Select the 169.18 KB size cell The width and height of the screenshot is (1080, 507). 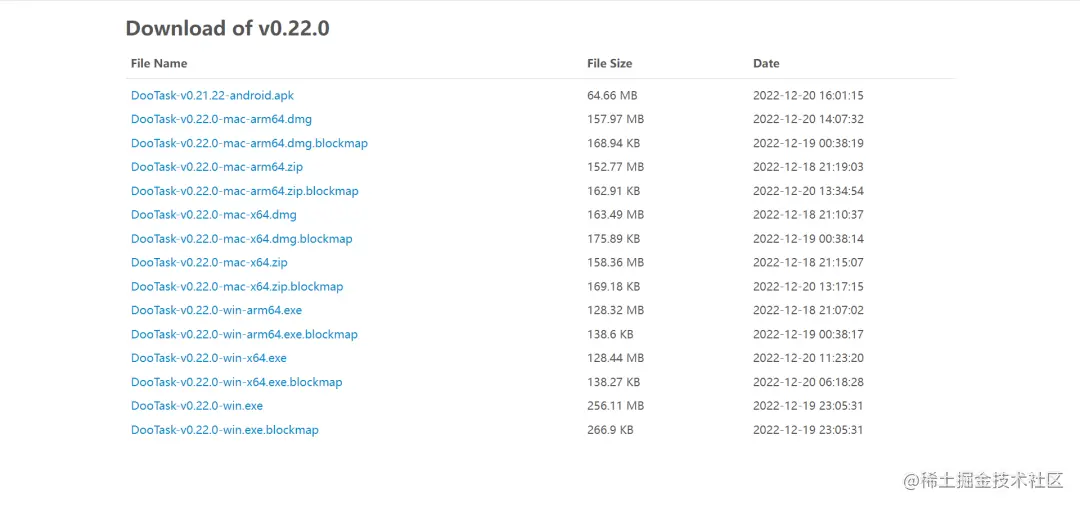(x=613, y=287)
